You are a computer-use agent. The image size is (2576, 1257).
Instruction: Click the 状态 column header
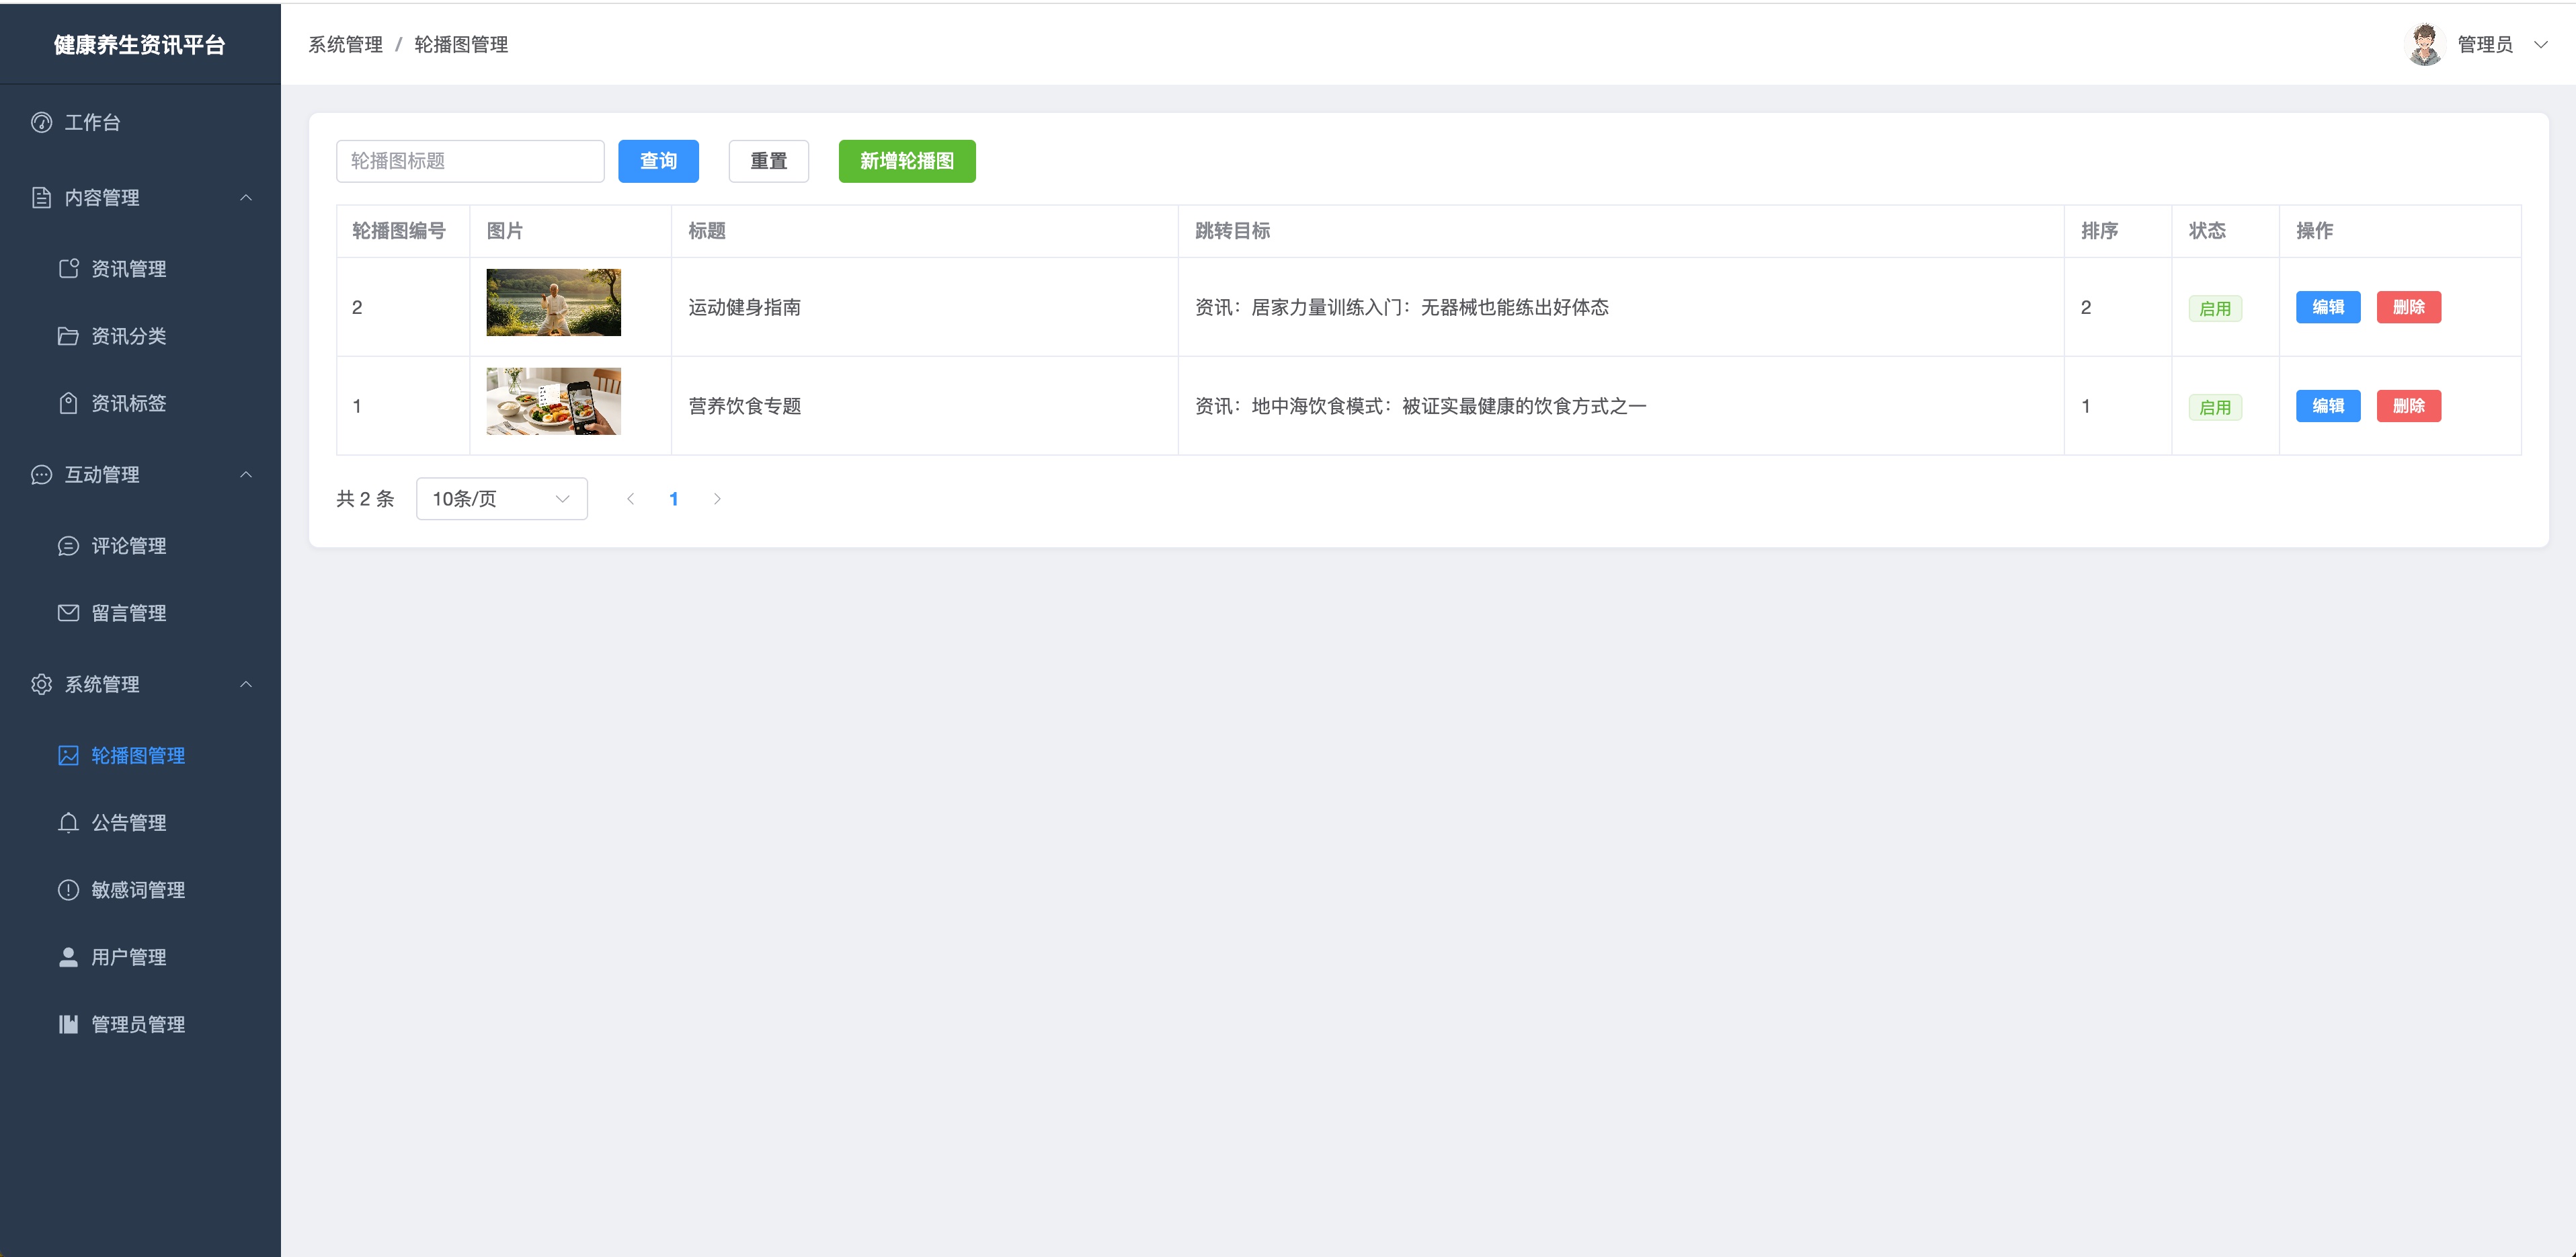click(2225, 231)
